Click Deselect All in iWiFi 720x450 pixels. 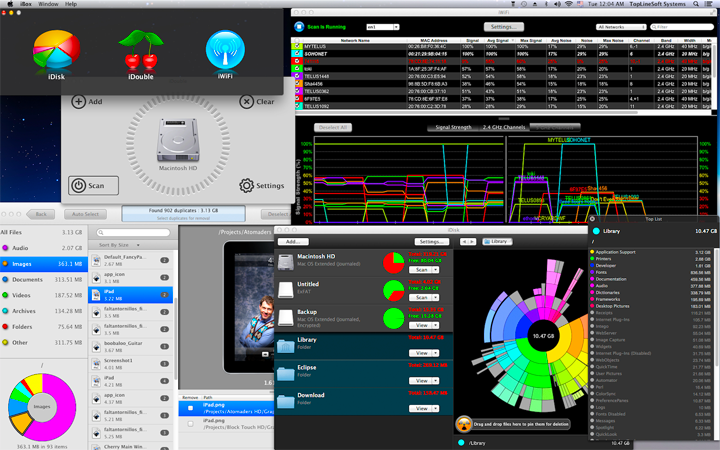(x=333, y=127)
